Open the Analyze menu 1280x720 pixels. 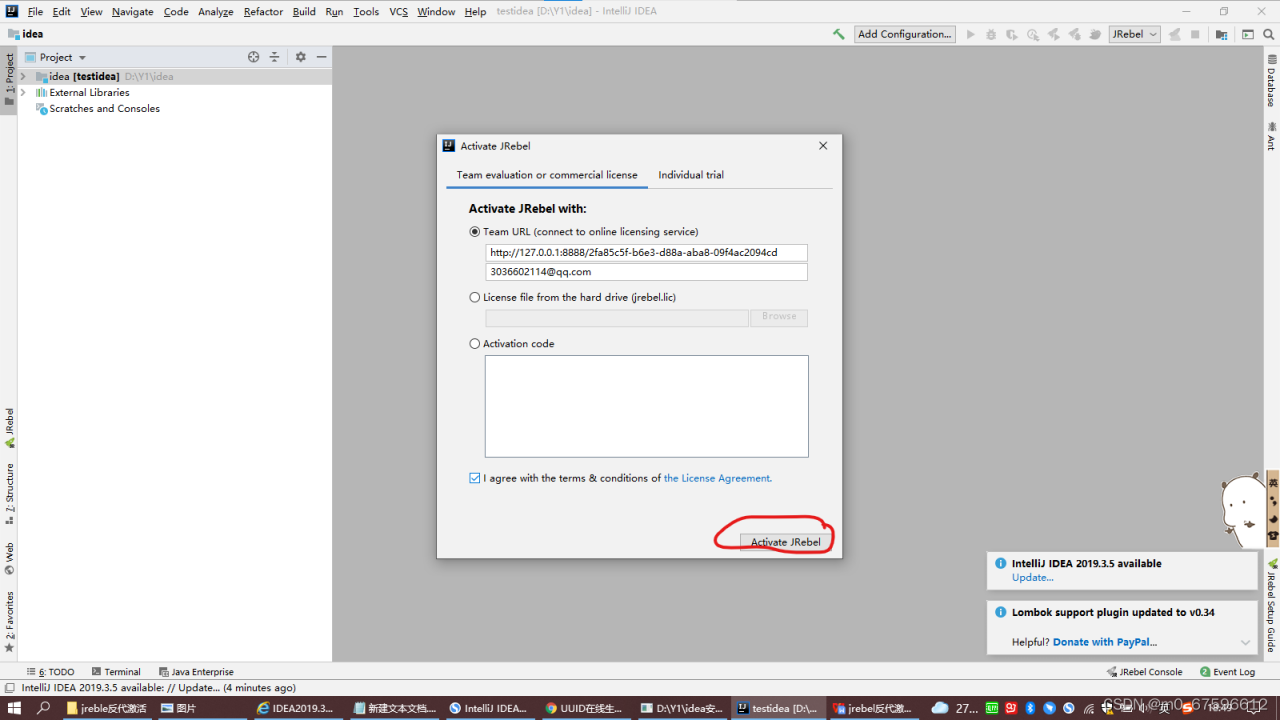click(216, 12)
